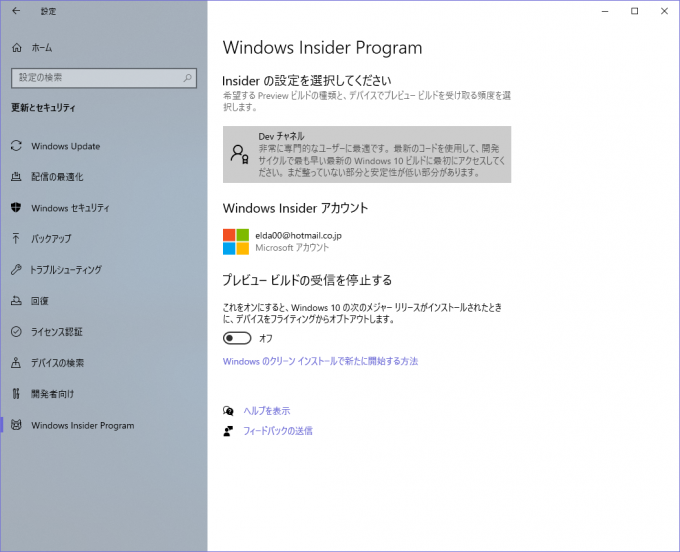The height and width of the screenshot is (552, 680).
Task: Minimize the settings window
Action: [x=605, y=11]
